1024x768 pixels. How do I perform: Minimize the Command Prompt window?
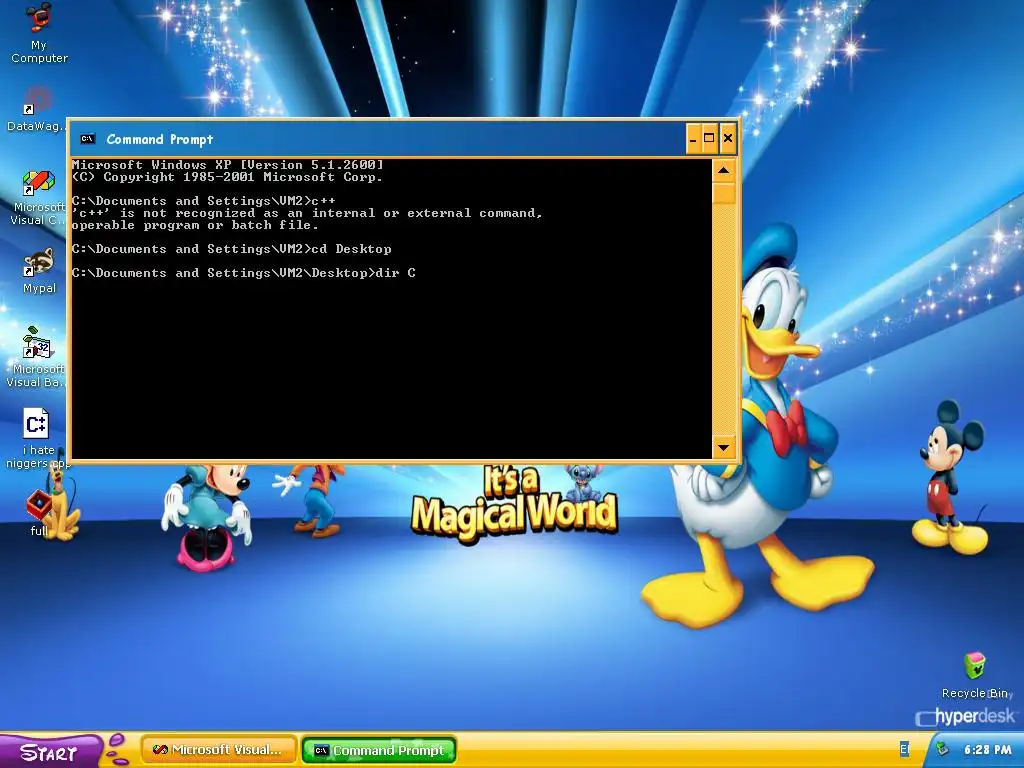pos(694,138)
